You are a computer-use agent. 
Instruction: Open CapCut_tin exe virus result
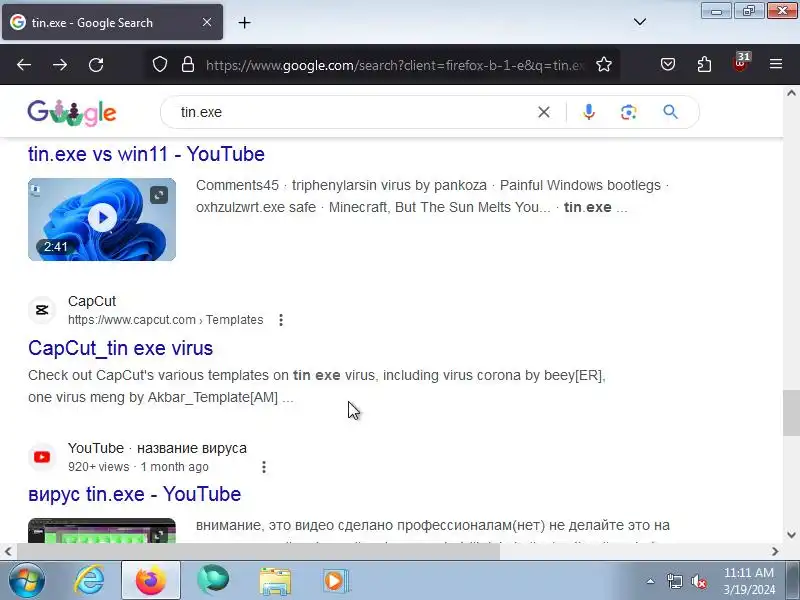pyautogui.click(x=120, y=348)
